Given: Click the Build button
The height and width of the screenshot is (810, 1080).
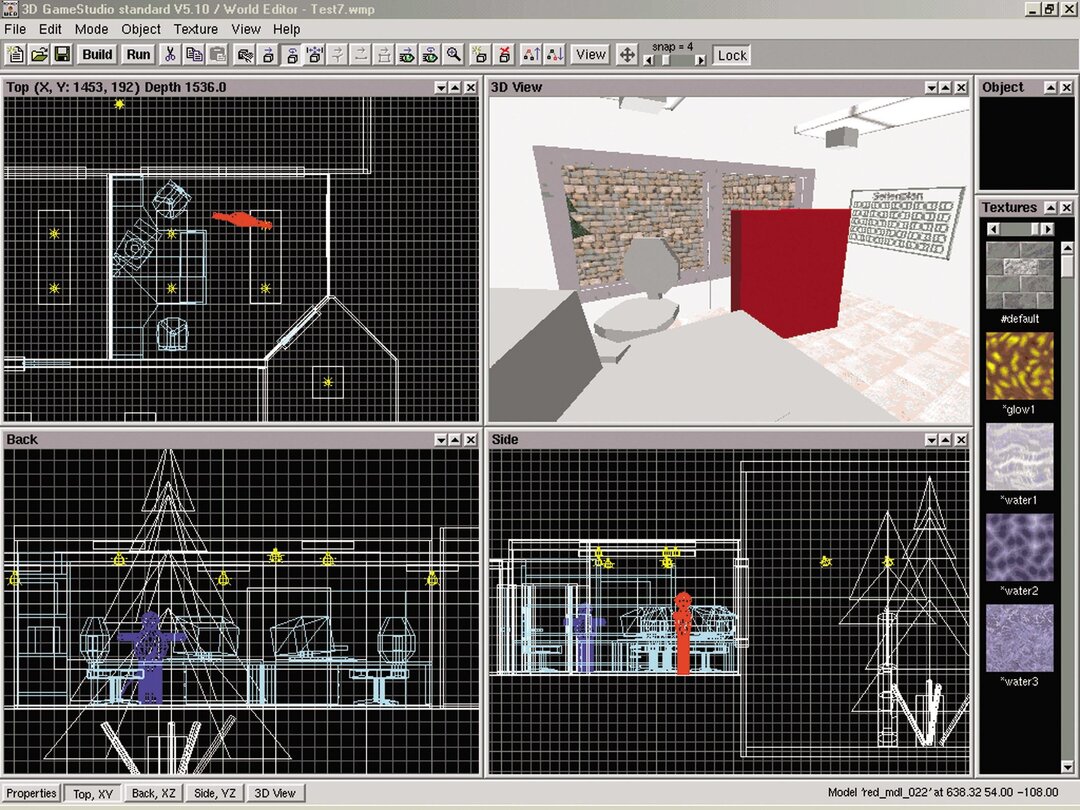Looking at the screenshot, I should [97, 55].
